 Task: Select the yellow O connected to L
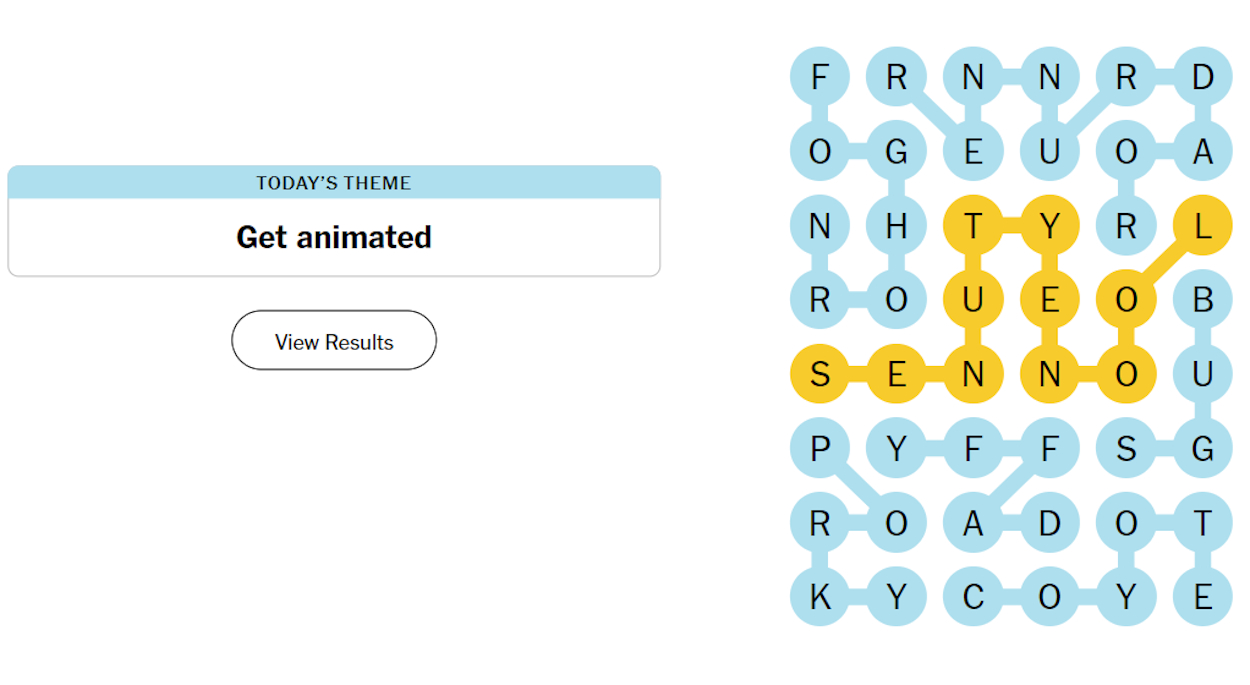click(x=1126, y=299)
